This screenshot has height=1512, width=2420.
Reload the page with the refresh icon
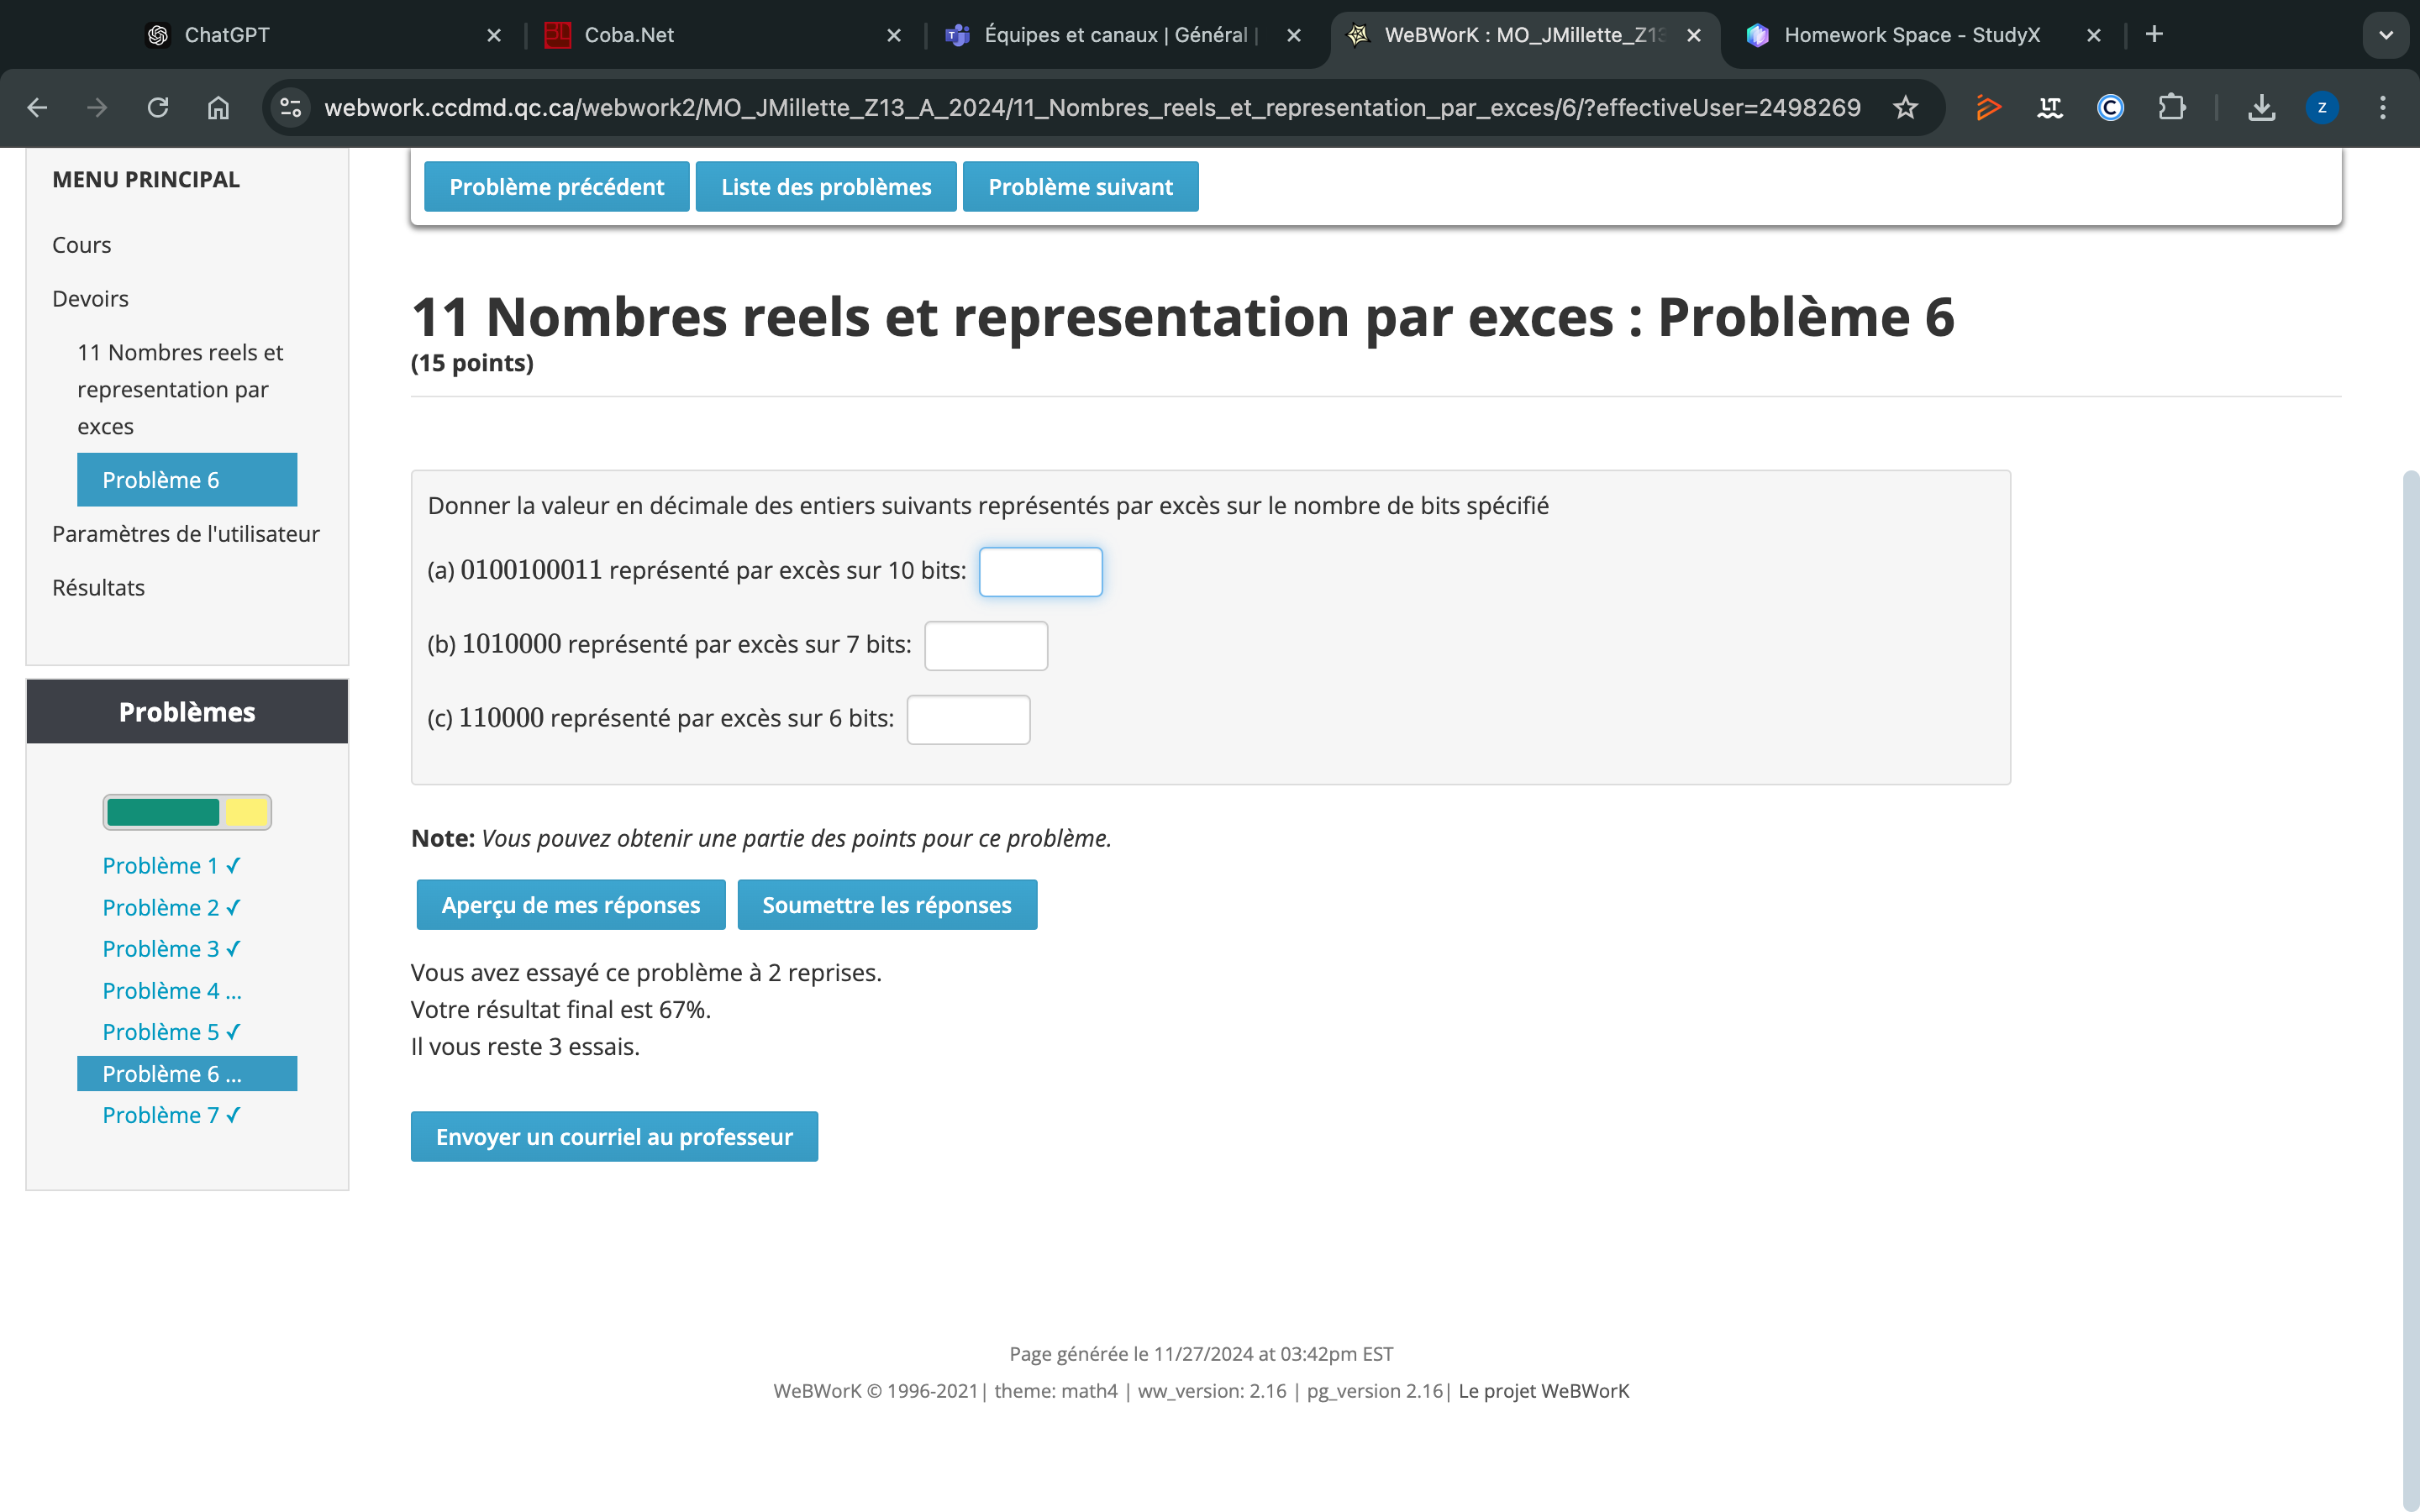click(x=158, y=107)
